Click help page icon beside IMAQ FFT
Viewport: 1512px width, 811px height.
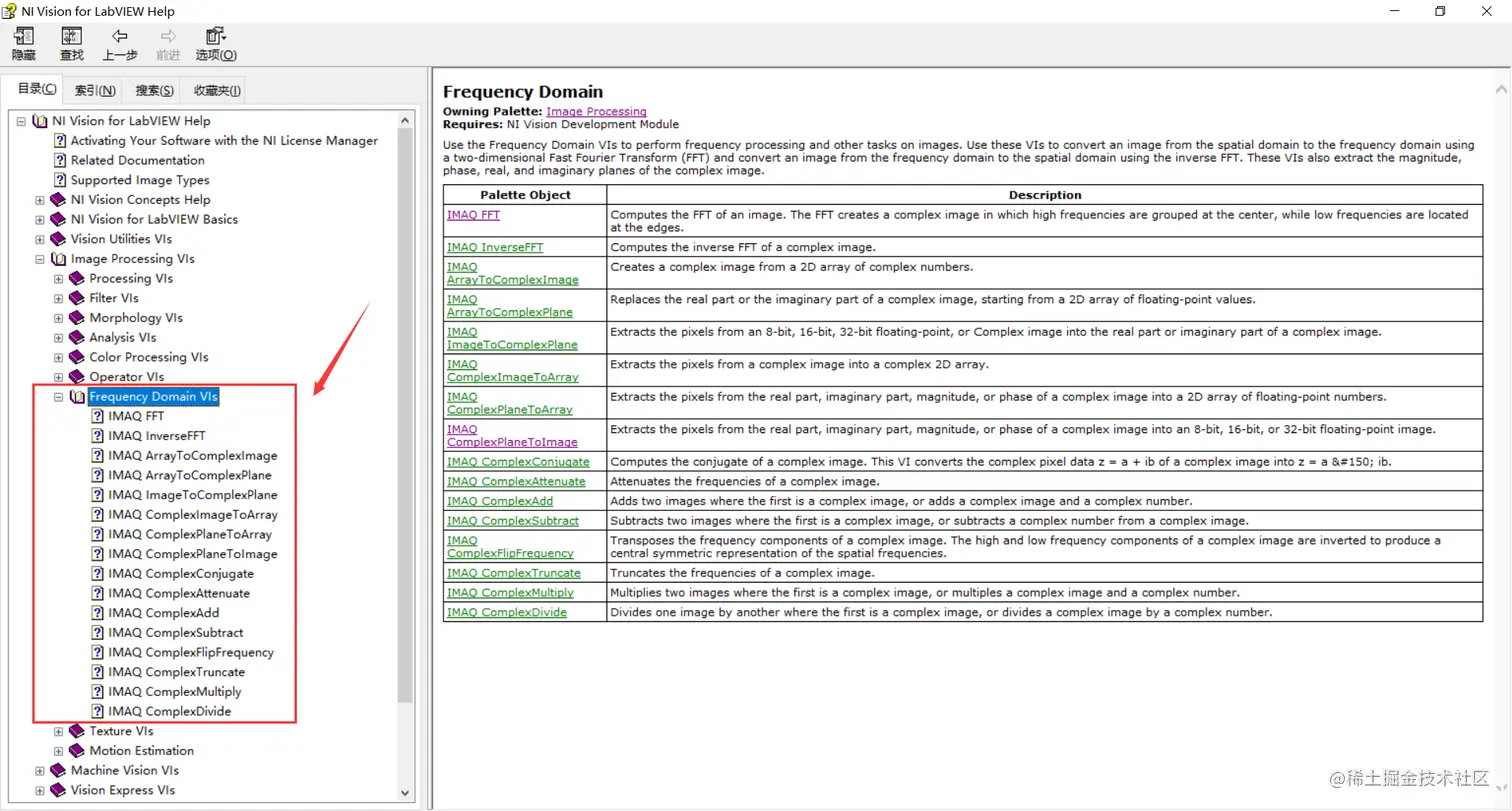pos(98,416)
